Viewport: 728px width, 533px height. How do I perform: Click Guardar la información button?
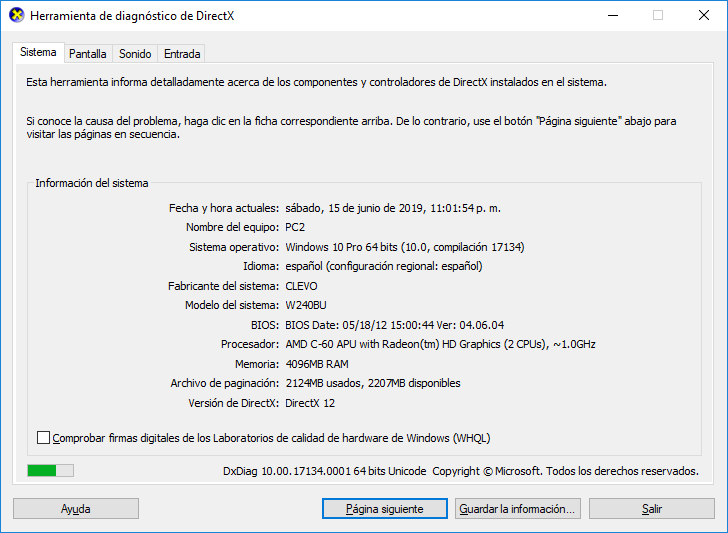(x=518, y=509)
